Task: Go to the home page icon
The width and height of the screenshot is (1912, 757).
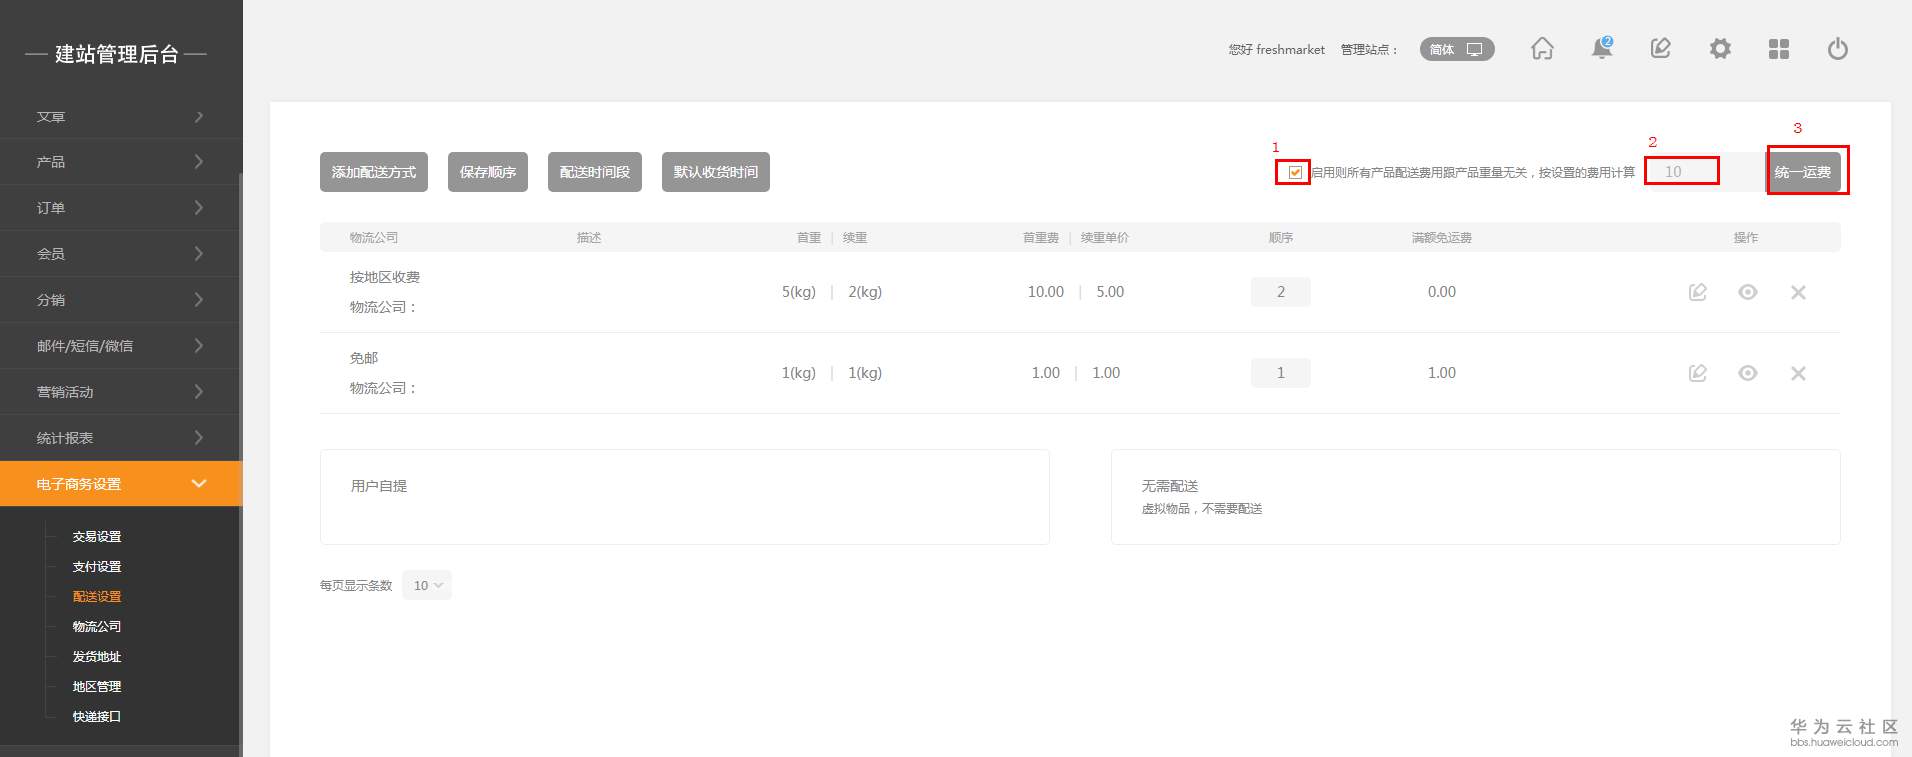Action: (x=1542, y=49)
